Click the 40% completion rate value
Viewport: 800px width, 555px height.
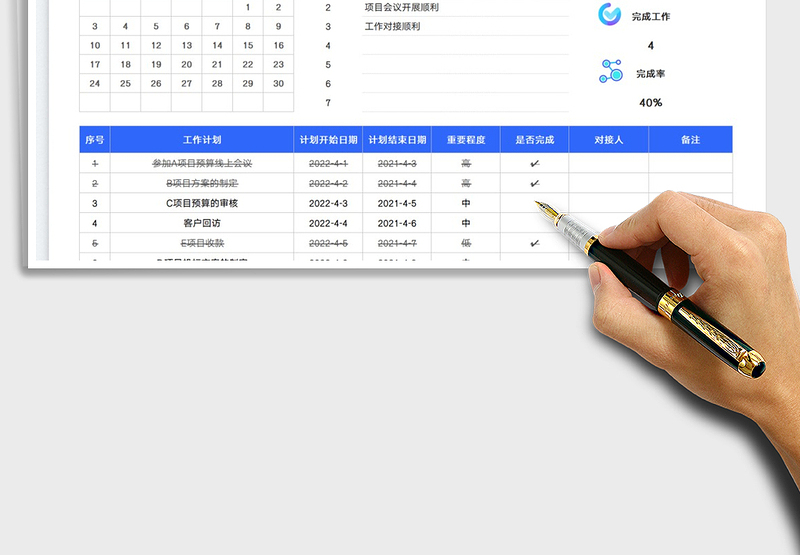pos(650,102)
